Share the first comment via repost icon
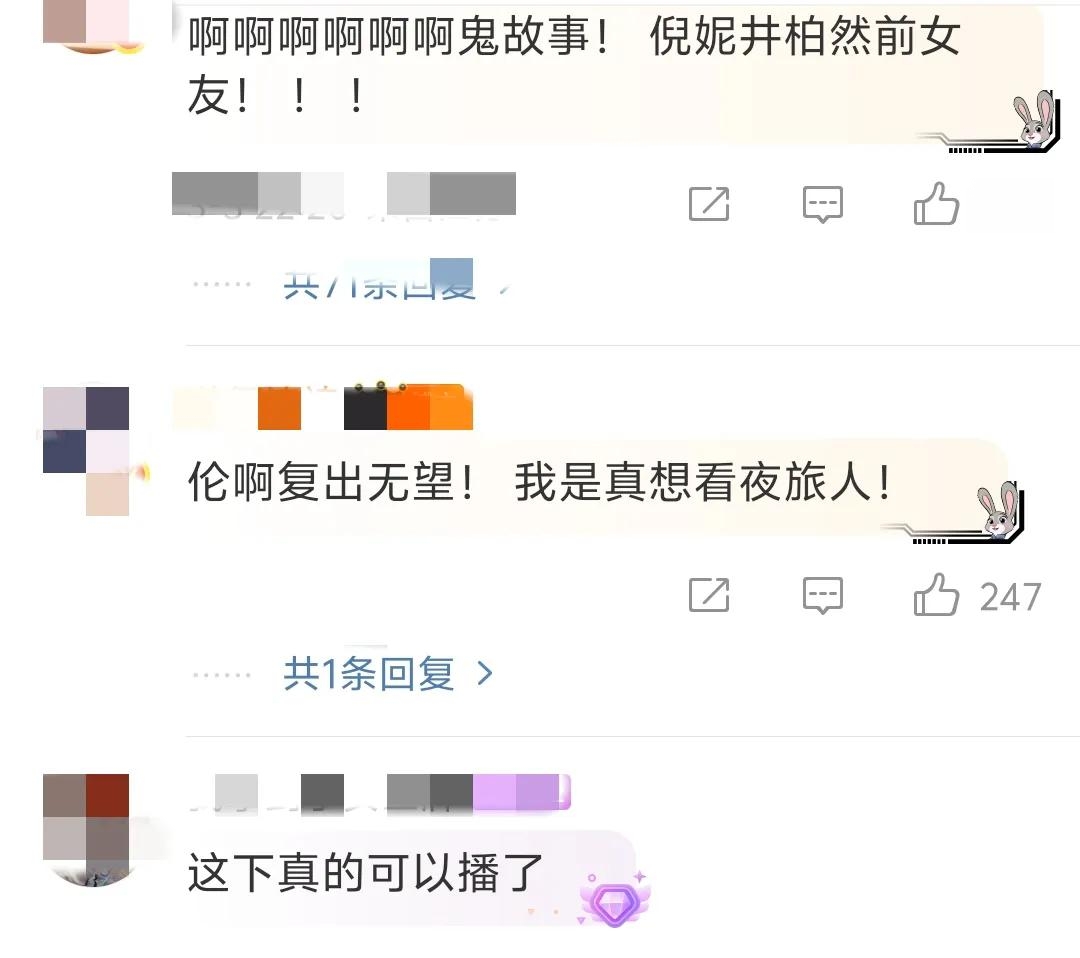The width and height of the screenshot is (1080, 958). click(x=709, y=204)
